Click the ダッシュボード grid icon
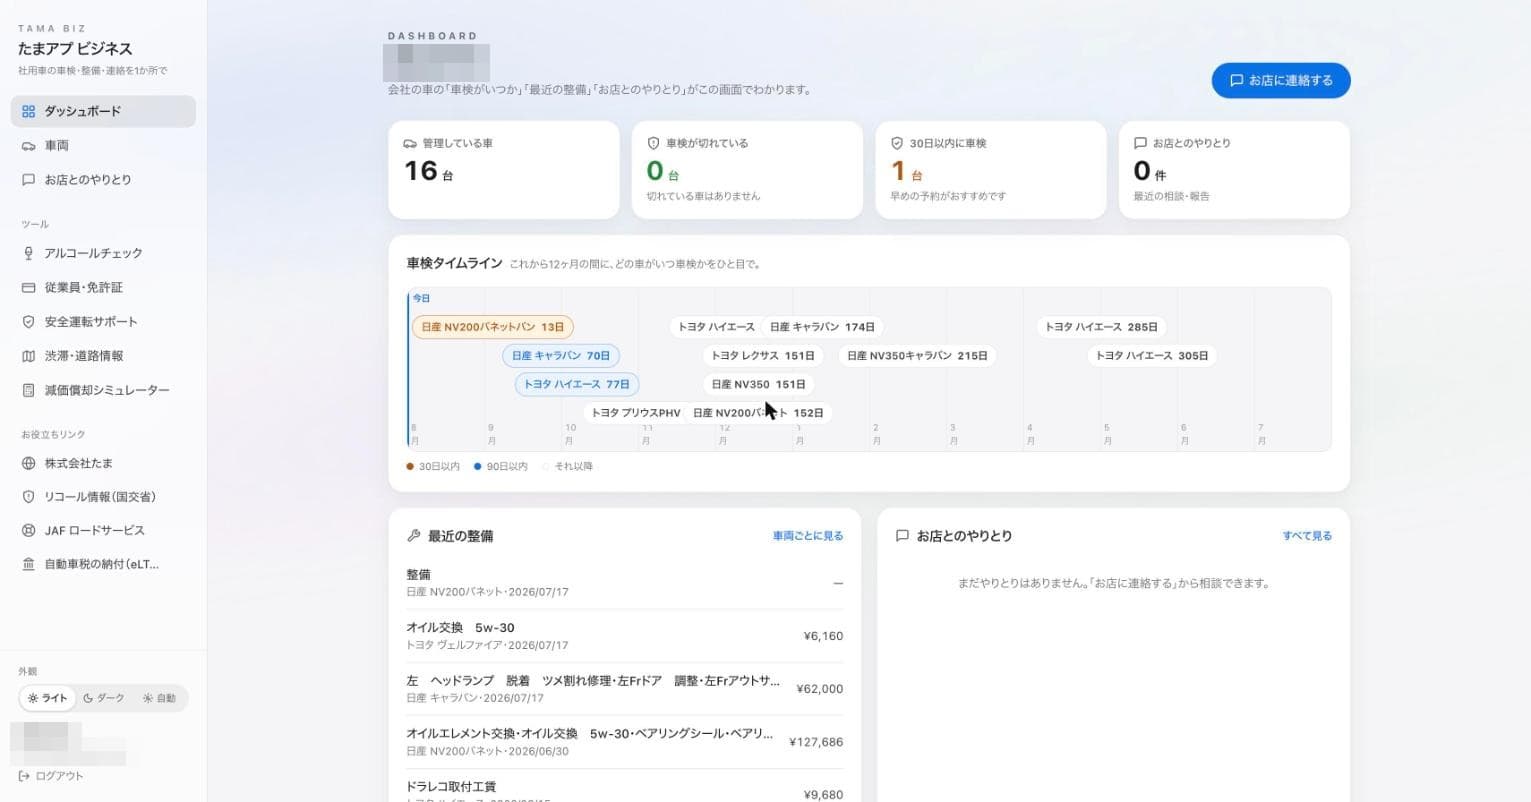 (x=28, y=112)
